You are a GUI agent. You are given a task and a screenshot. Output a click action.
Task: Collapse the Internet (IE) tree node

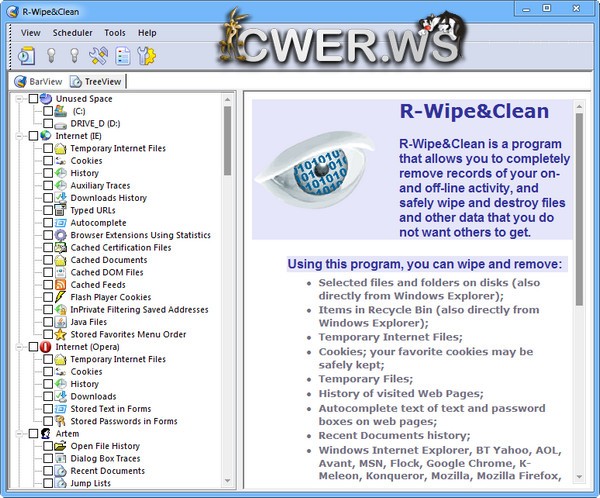click(19, 136)
